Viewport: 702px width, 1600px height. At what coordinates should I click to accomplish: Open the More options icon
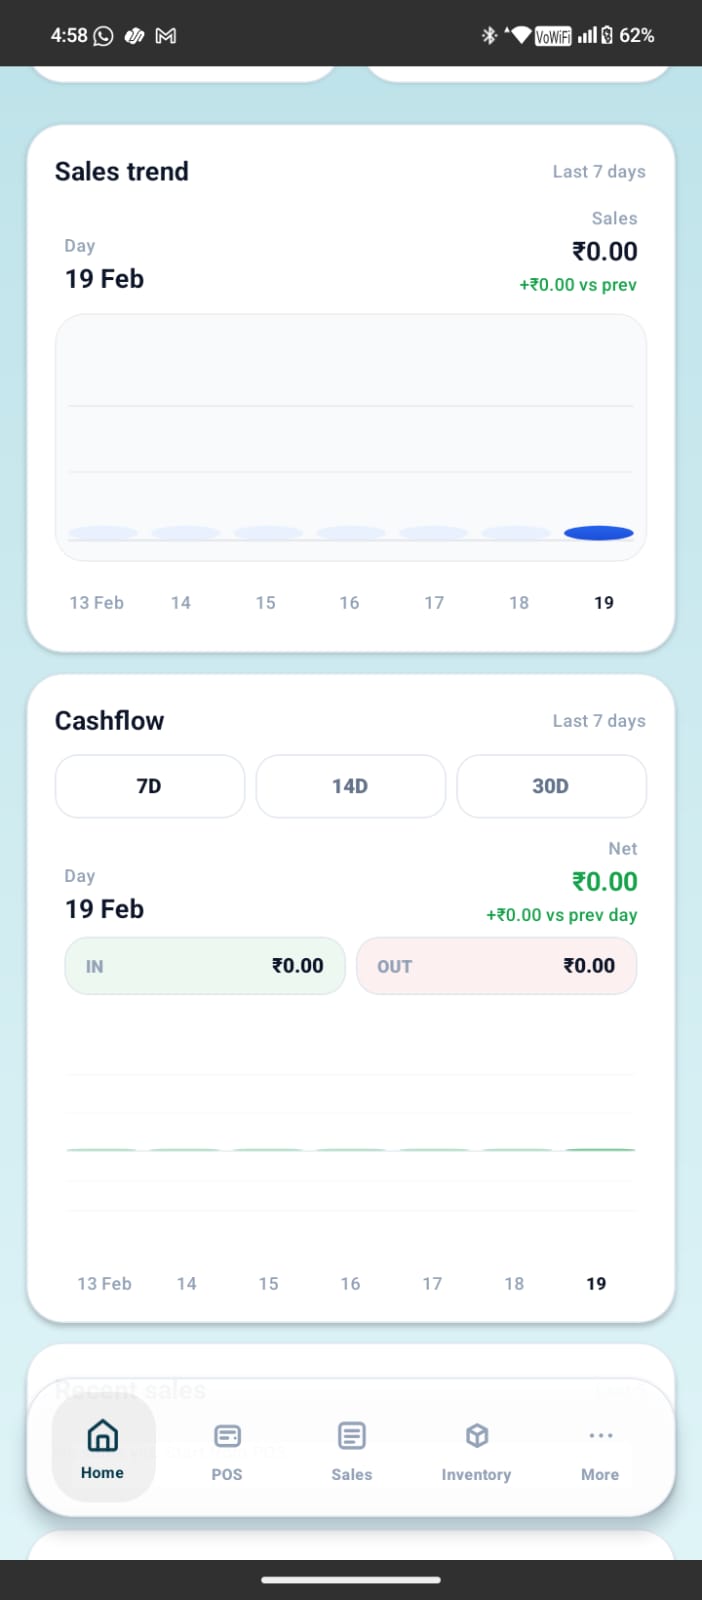(600, 1435)
